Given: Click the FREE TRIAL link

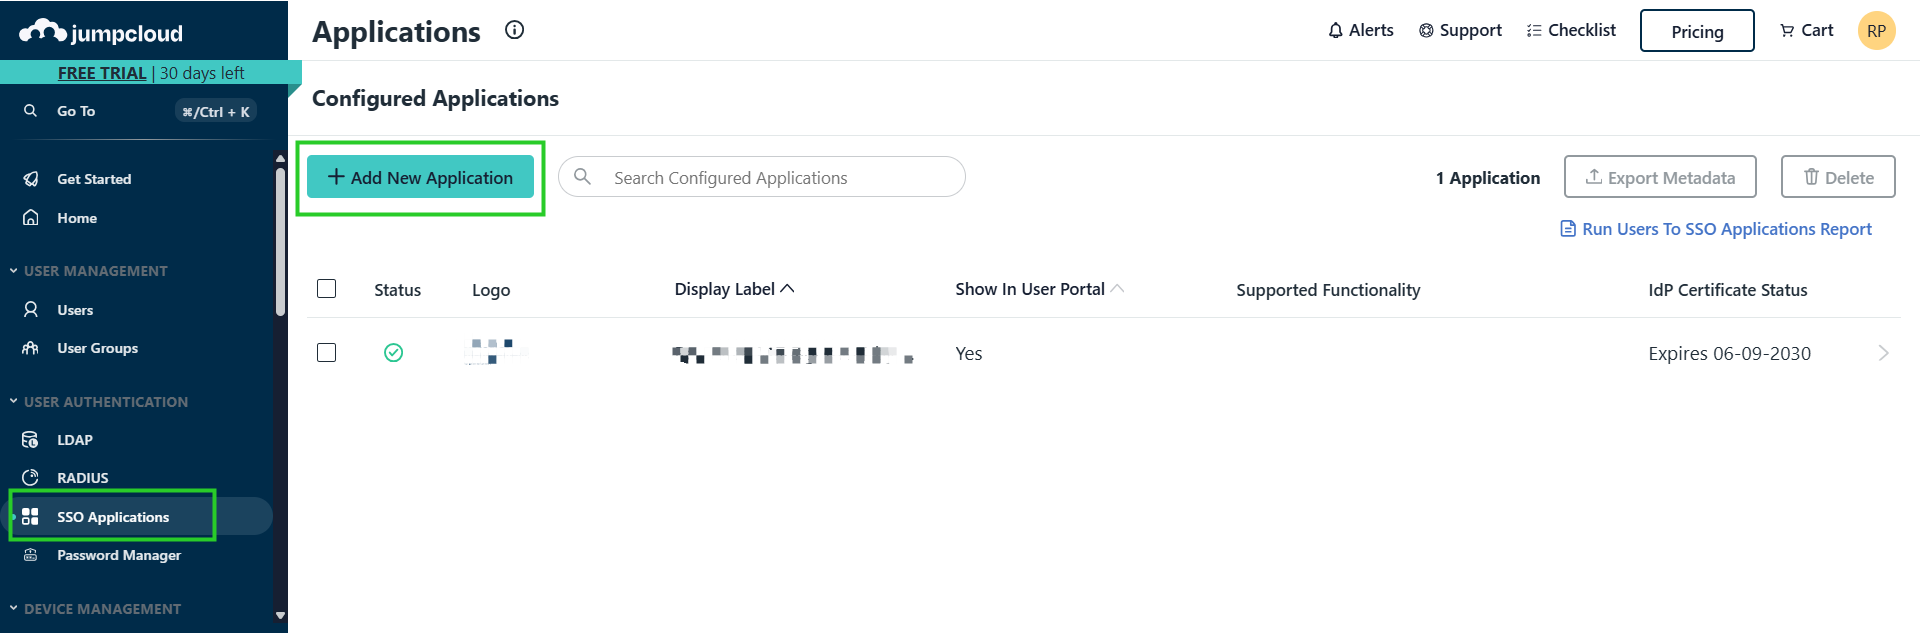Looking at the screenshot, I should tap(102, 73).
